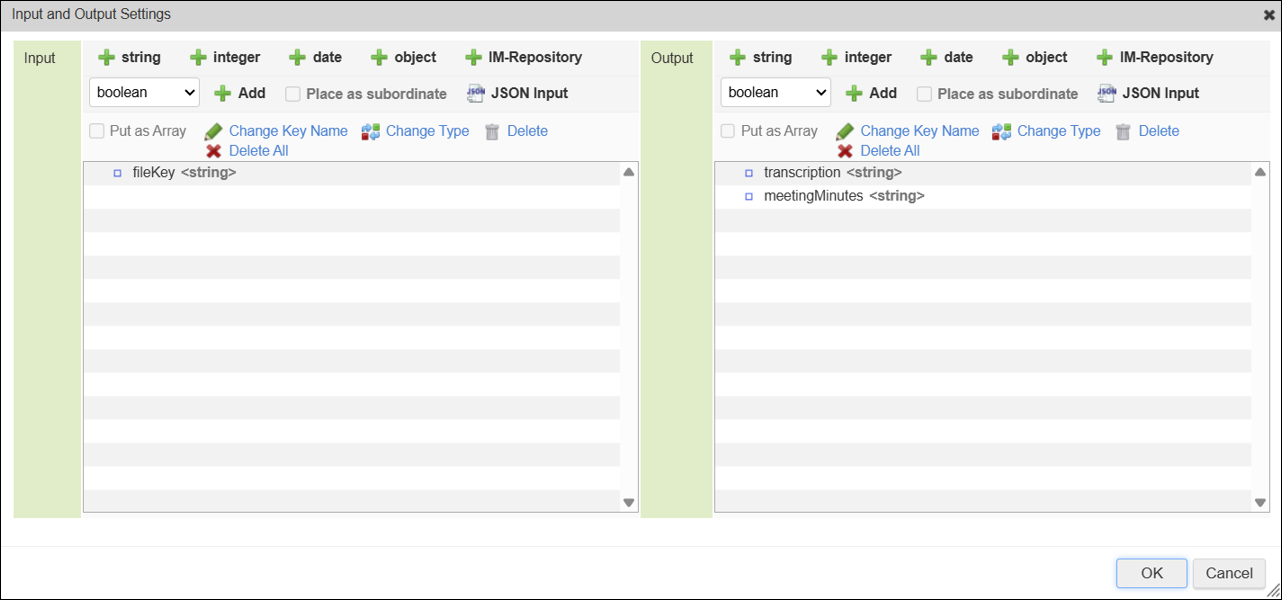This screenshot has width=1282, height=600.
Task: Select the fileKey string item
Action: click(x=184, y=173)
